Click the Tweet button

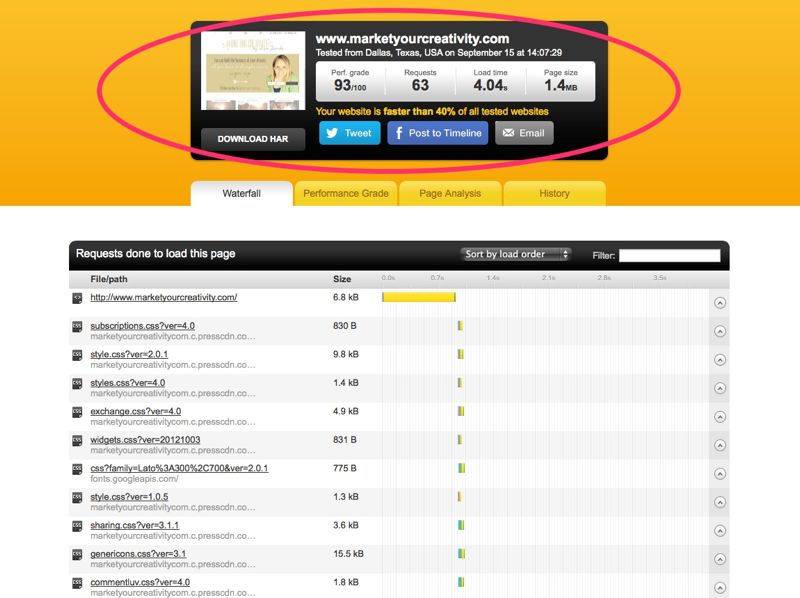click(349, 133)
